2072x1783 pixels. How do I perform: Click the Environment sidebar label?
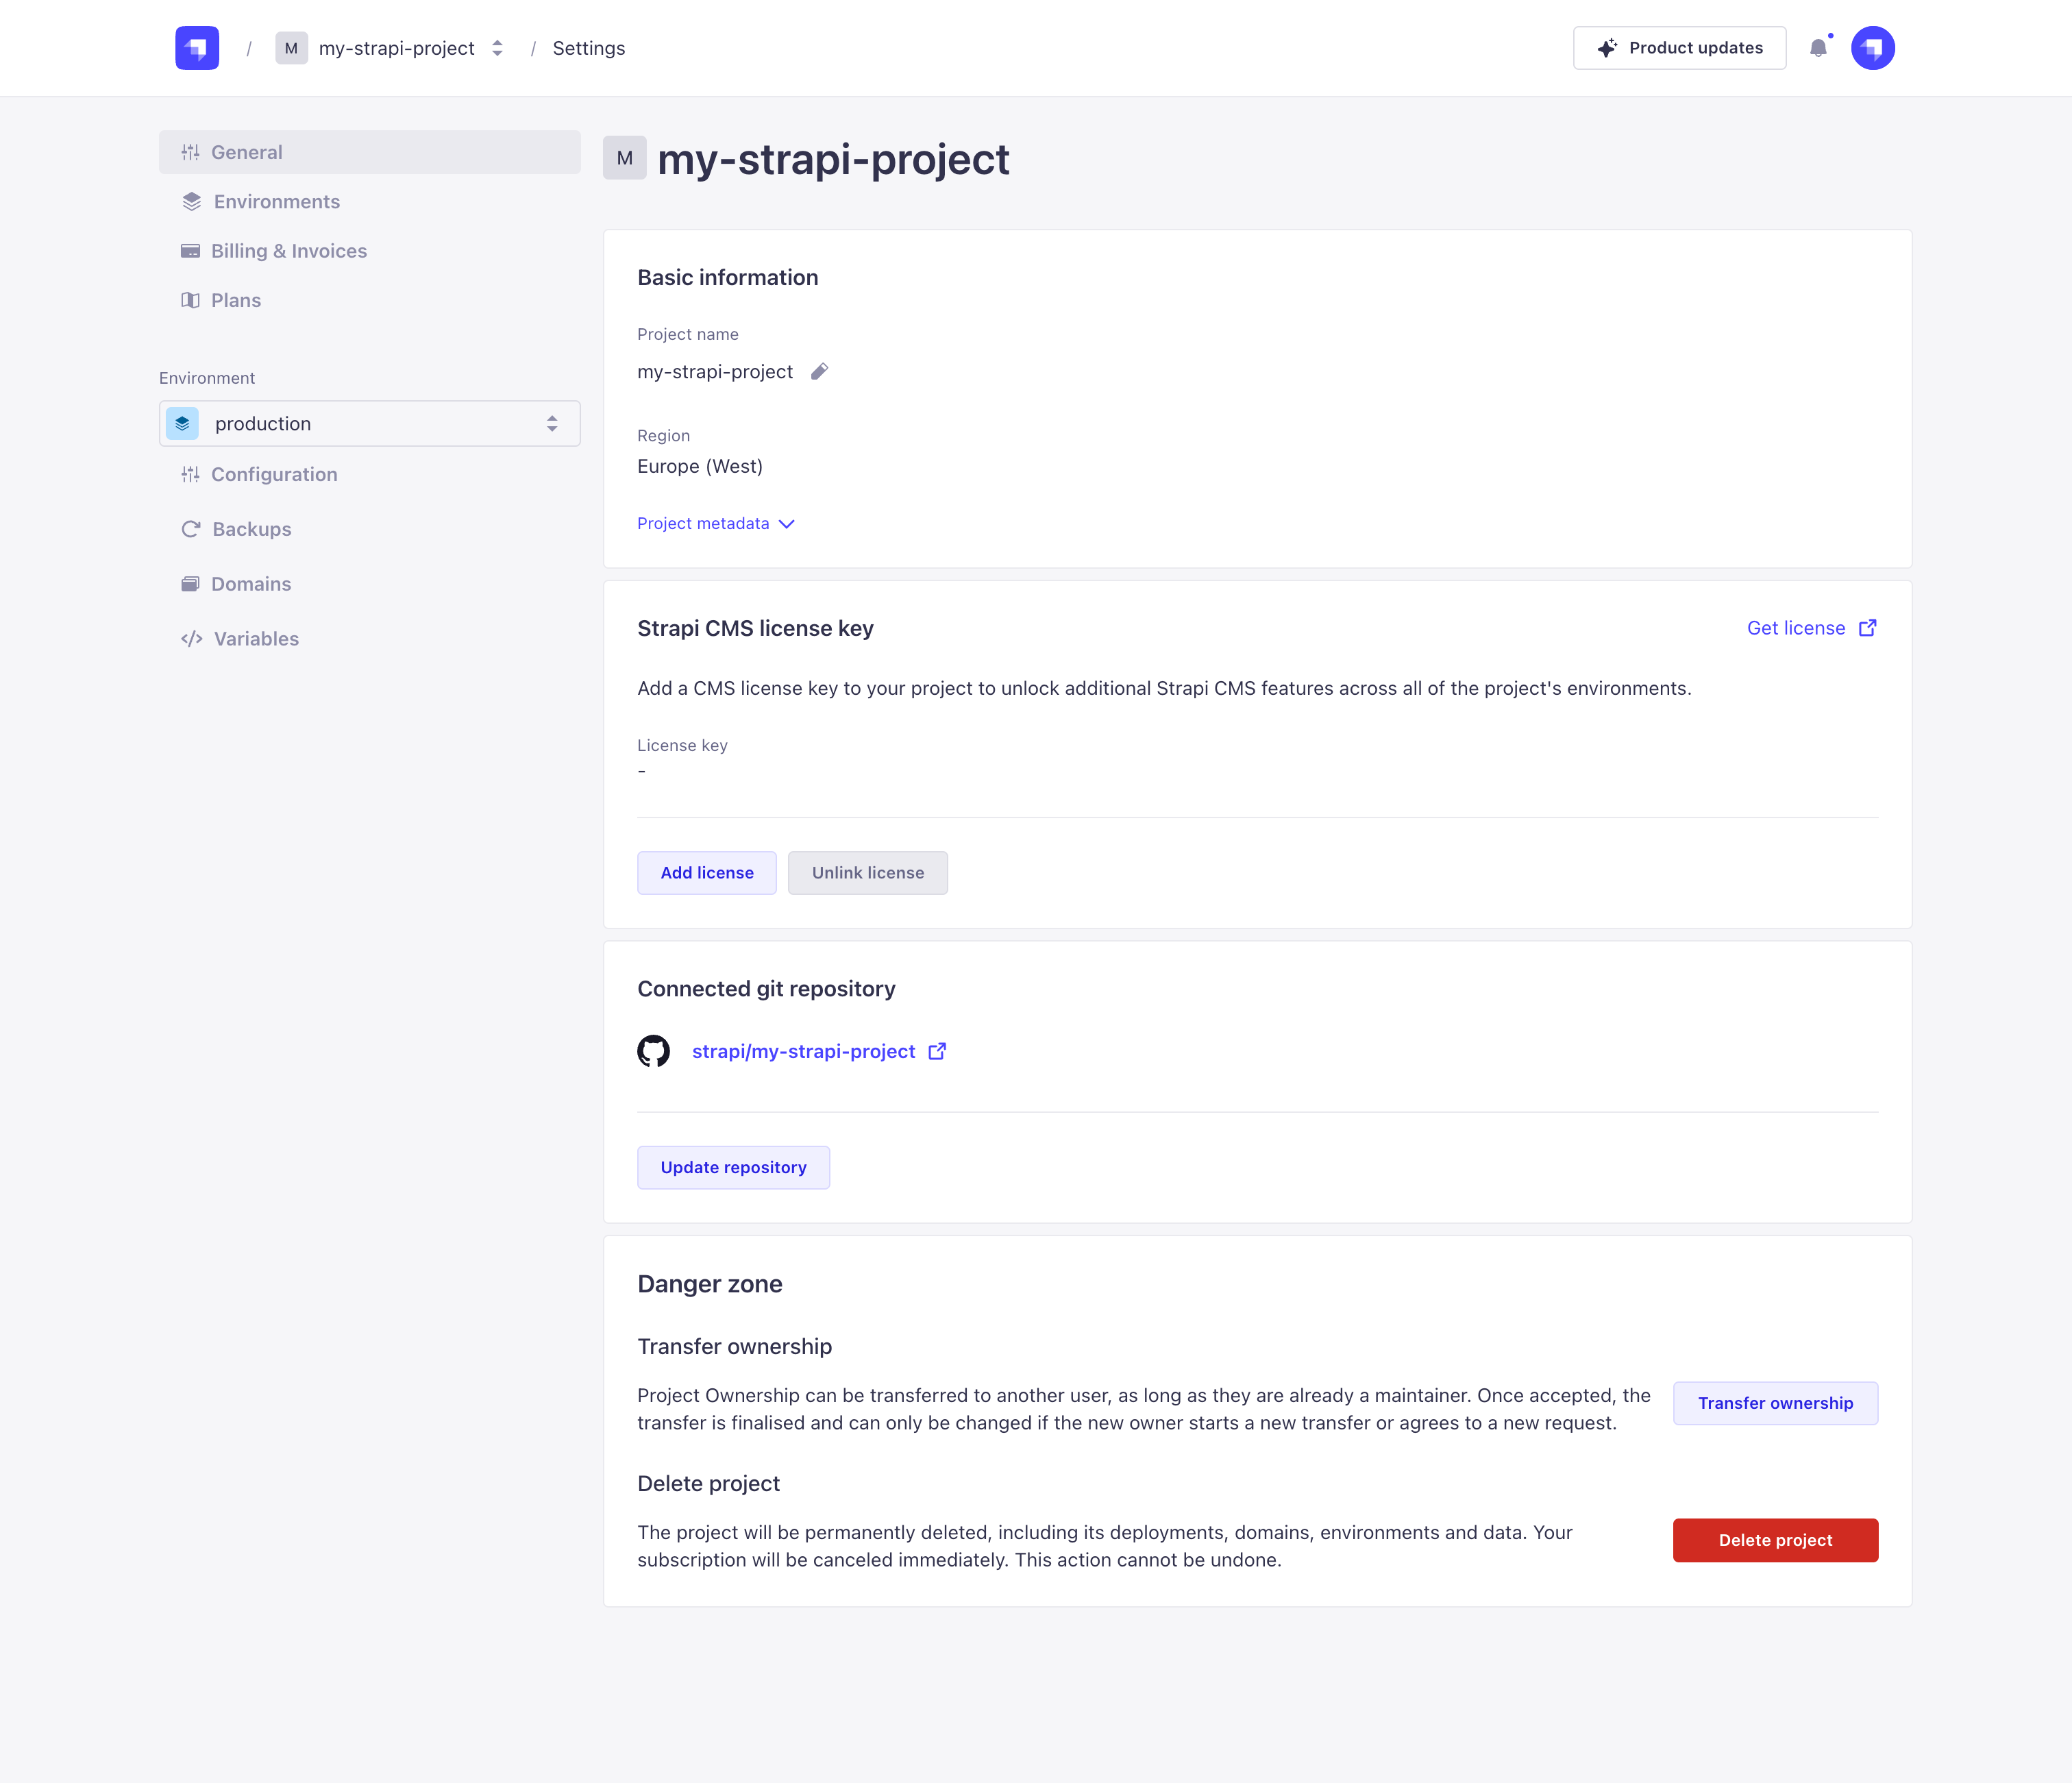207,378
